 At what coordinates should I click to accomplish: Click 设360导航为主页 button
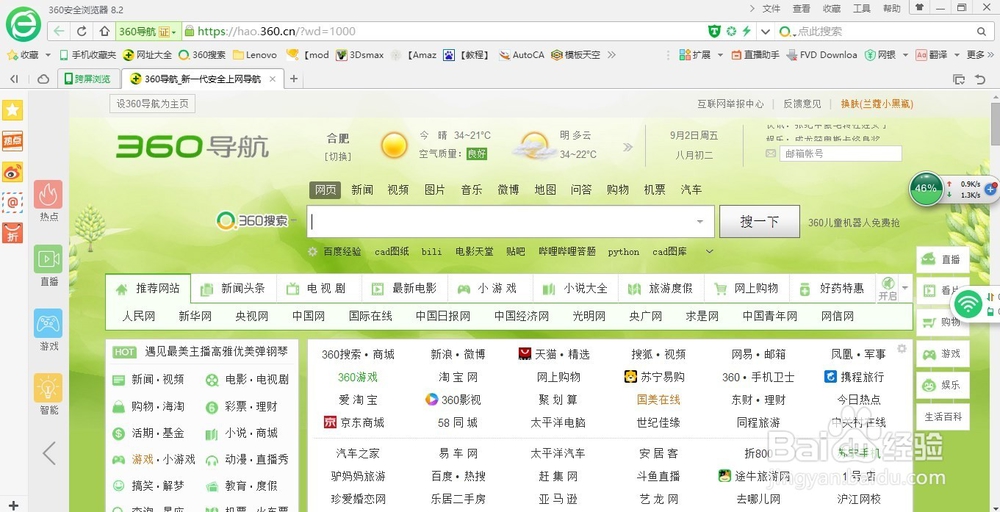(152, 104)
